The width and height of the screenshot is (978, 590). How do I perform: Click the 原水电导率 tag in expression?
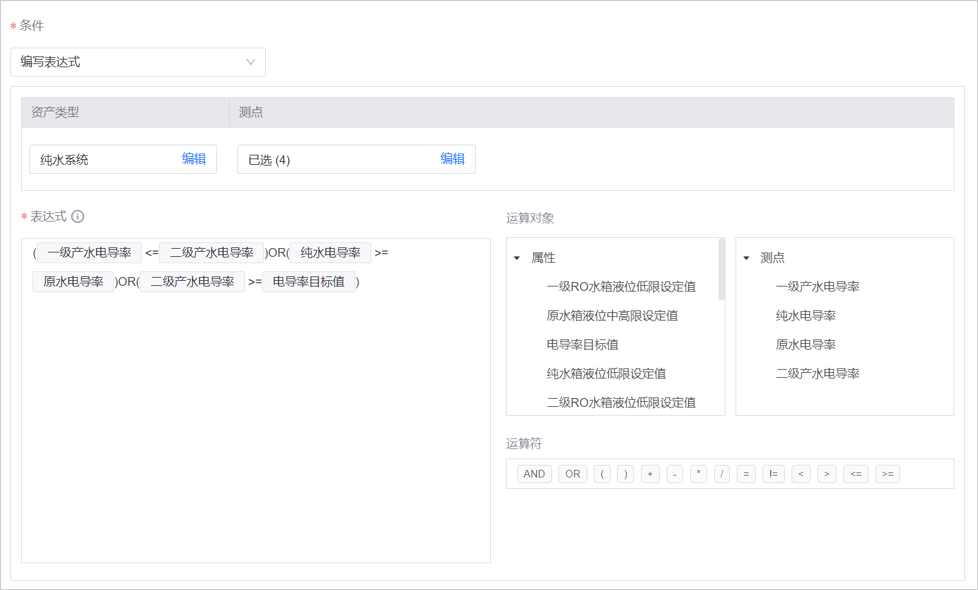click(x=74, y=282)
